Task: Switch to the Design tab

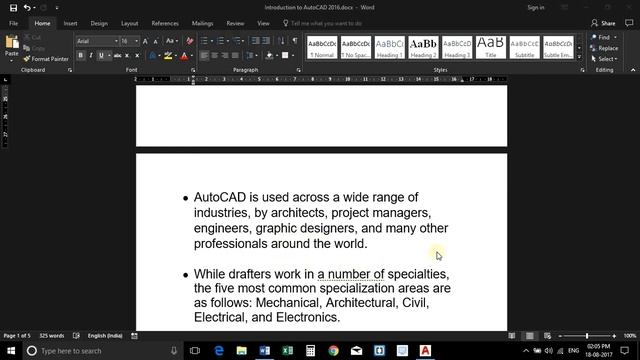Action: coord(99,24)
